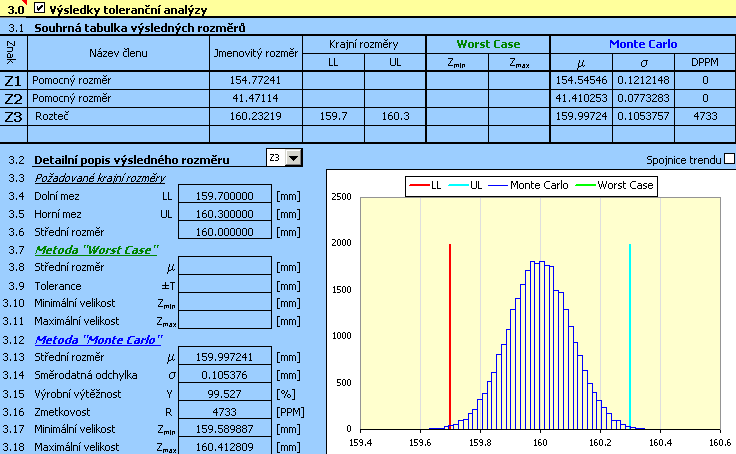Select the Požadované krajní rozměry heading
The width and height of the screenshot is (736, 454).
tap(100, 178)
